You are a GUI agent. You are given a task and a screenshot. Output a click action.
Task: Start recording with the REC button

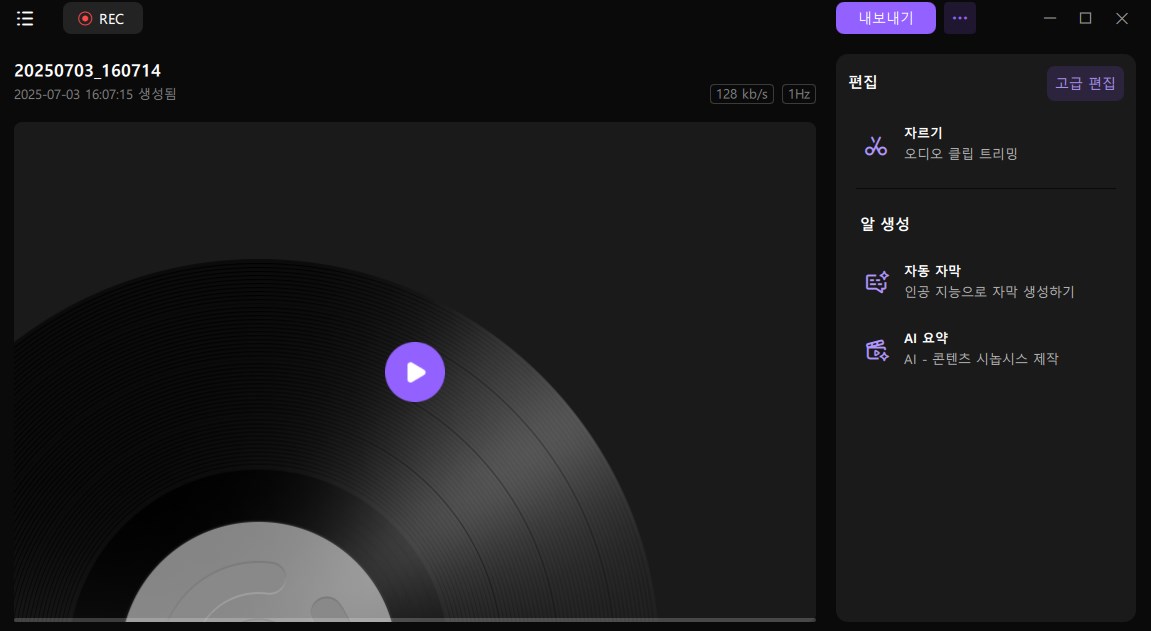point(102,19)
